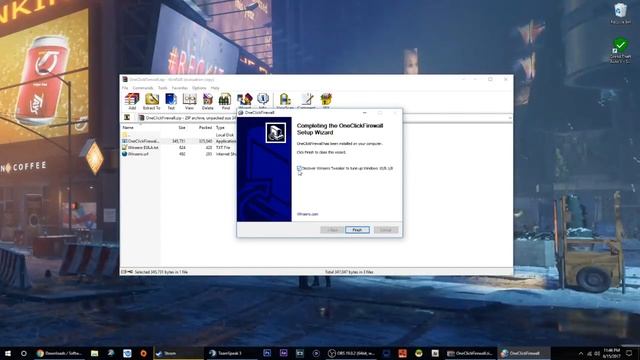Click the 'Total 347,047 bytes' status text

coord(349,272)
